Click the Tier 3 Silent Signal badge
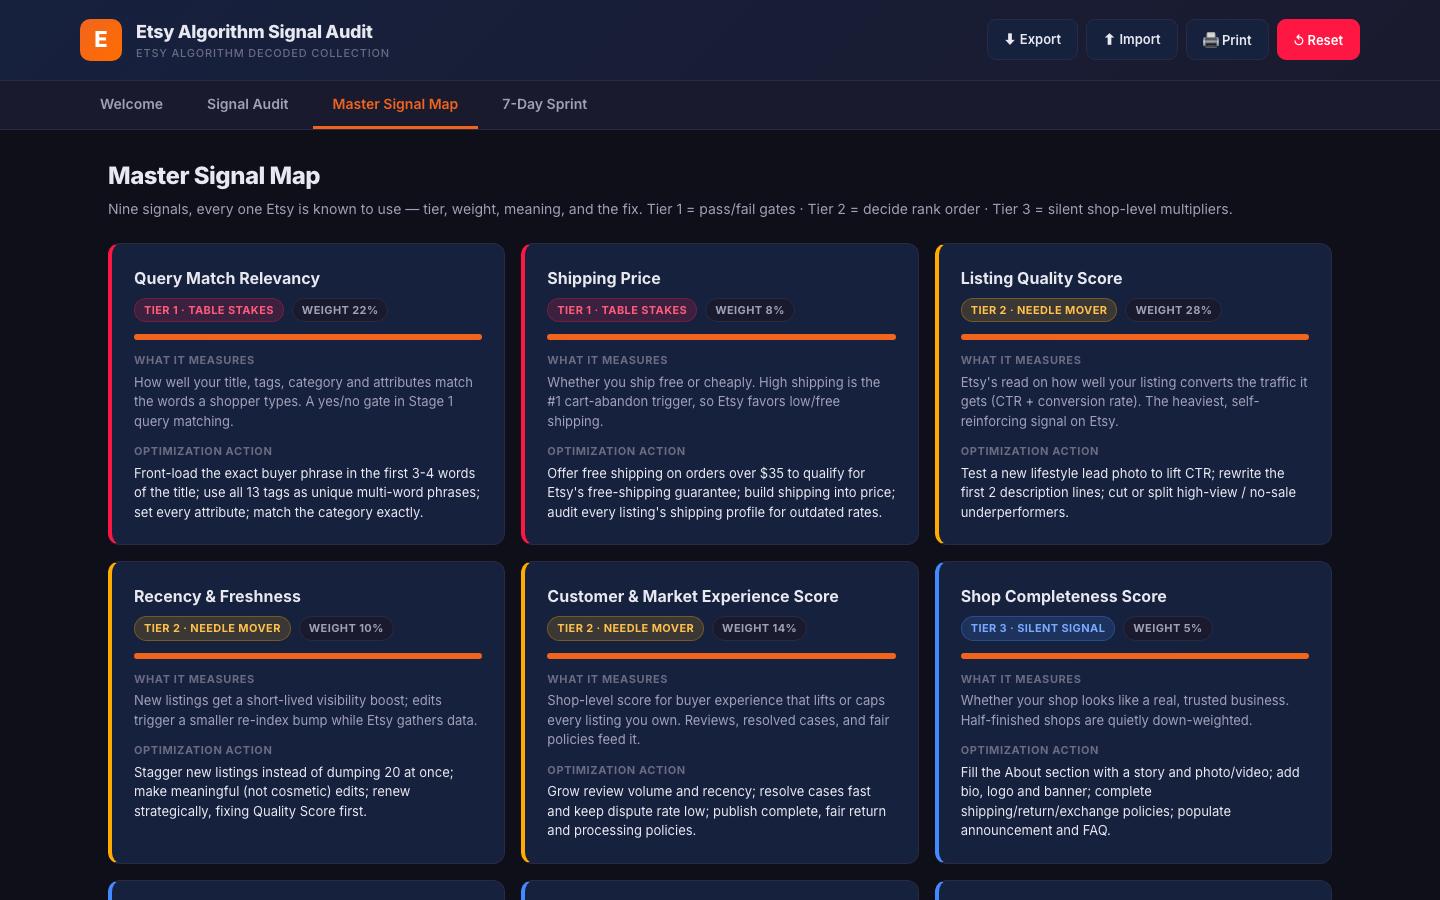Screen dimensions: 1440x900 (x=1038, y=628)
